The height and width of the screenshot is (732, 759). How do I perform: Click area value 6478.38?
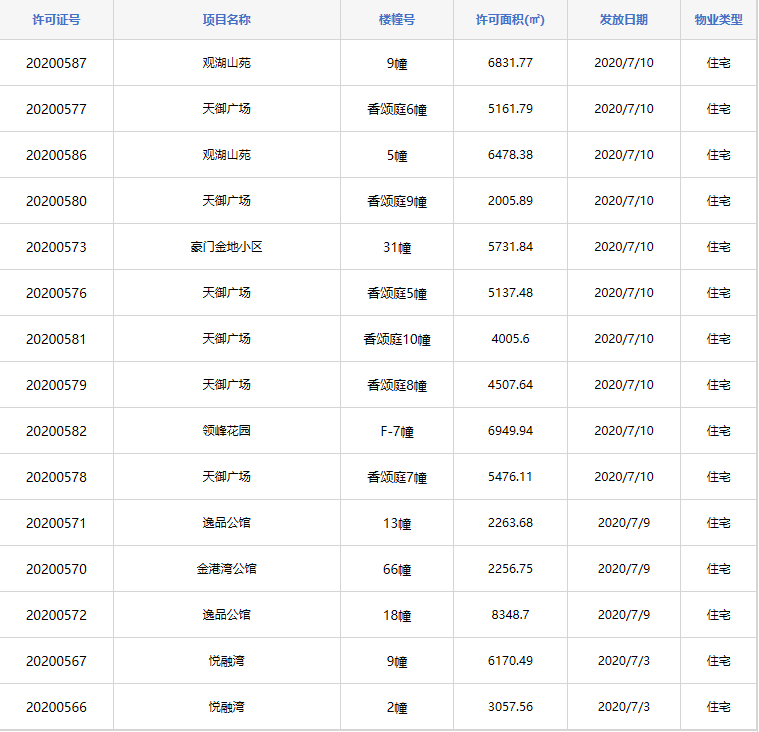[510, 155]
